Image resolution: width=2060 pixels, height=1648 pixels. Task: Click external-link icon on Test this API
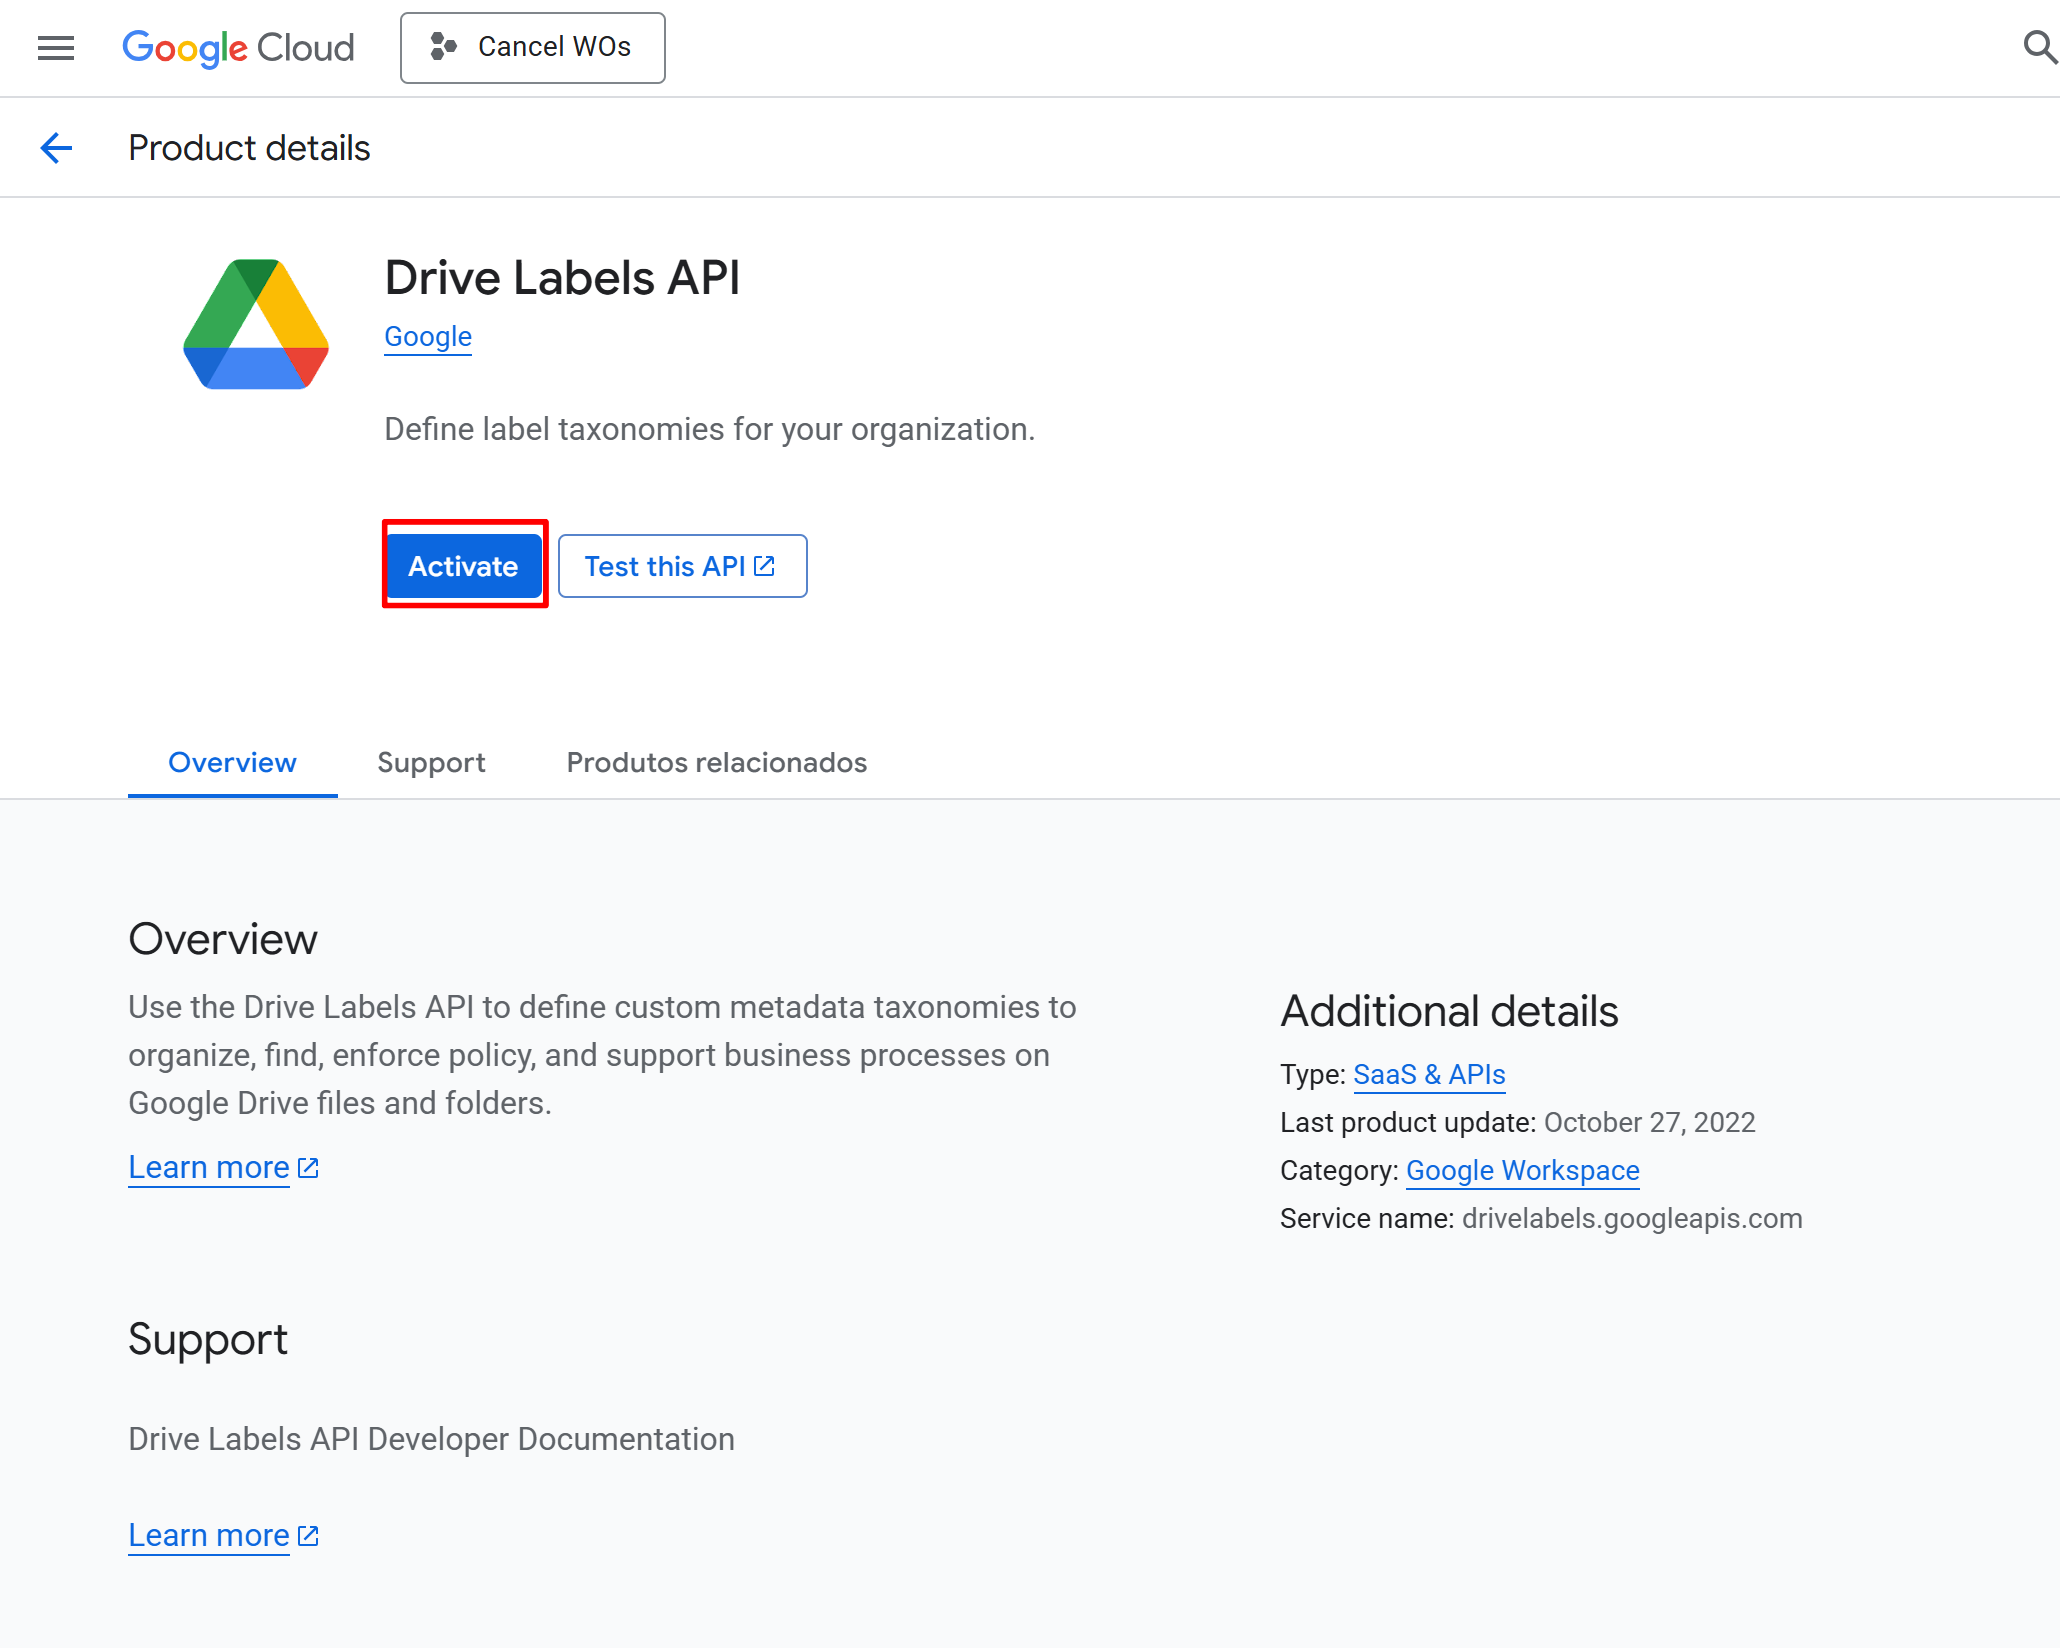click(x=765, y=566)
